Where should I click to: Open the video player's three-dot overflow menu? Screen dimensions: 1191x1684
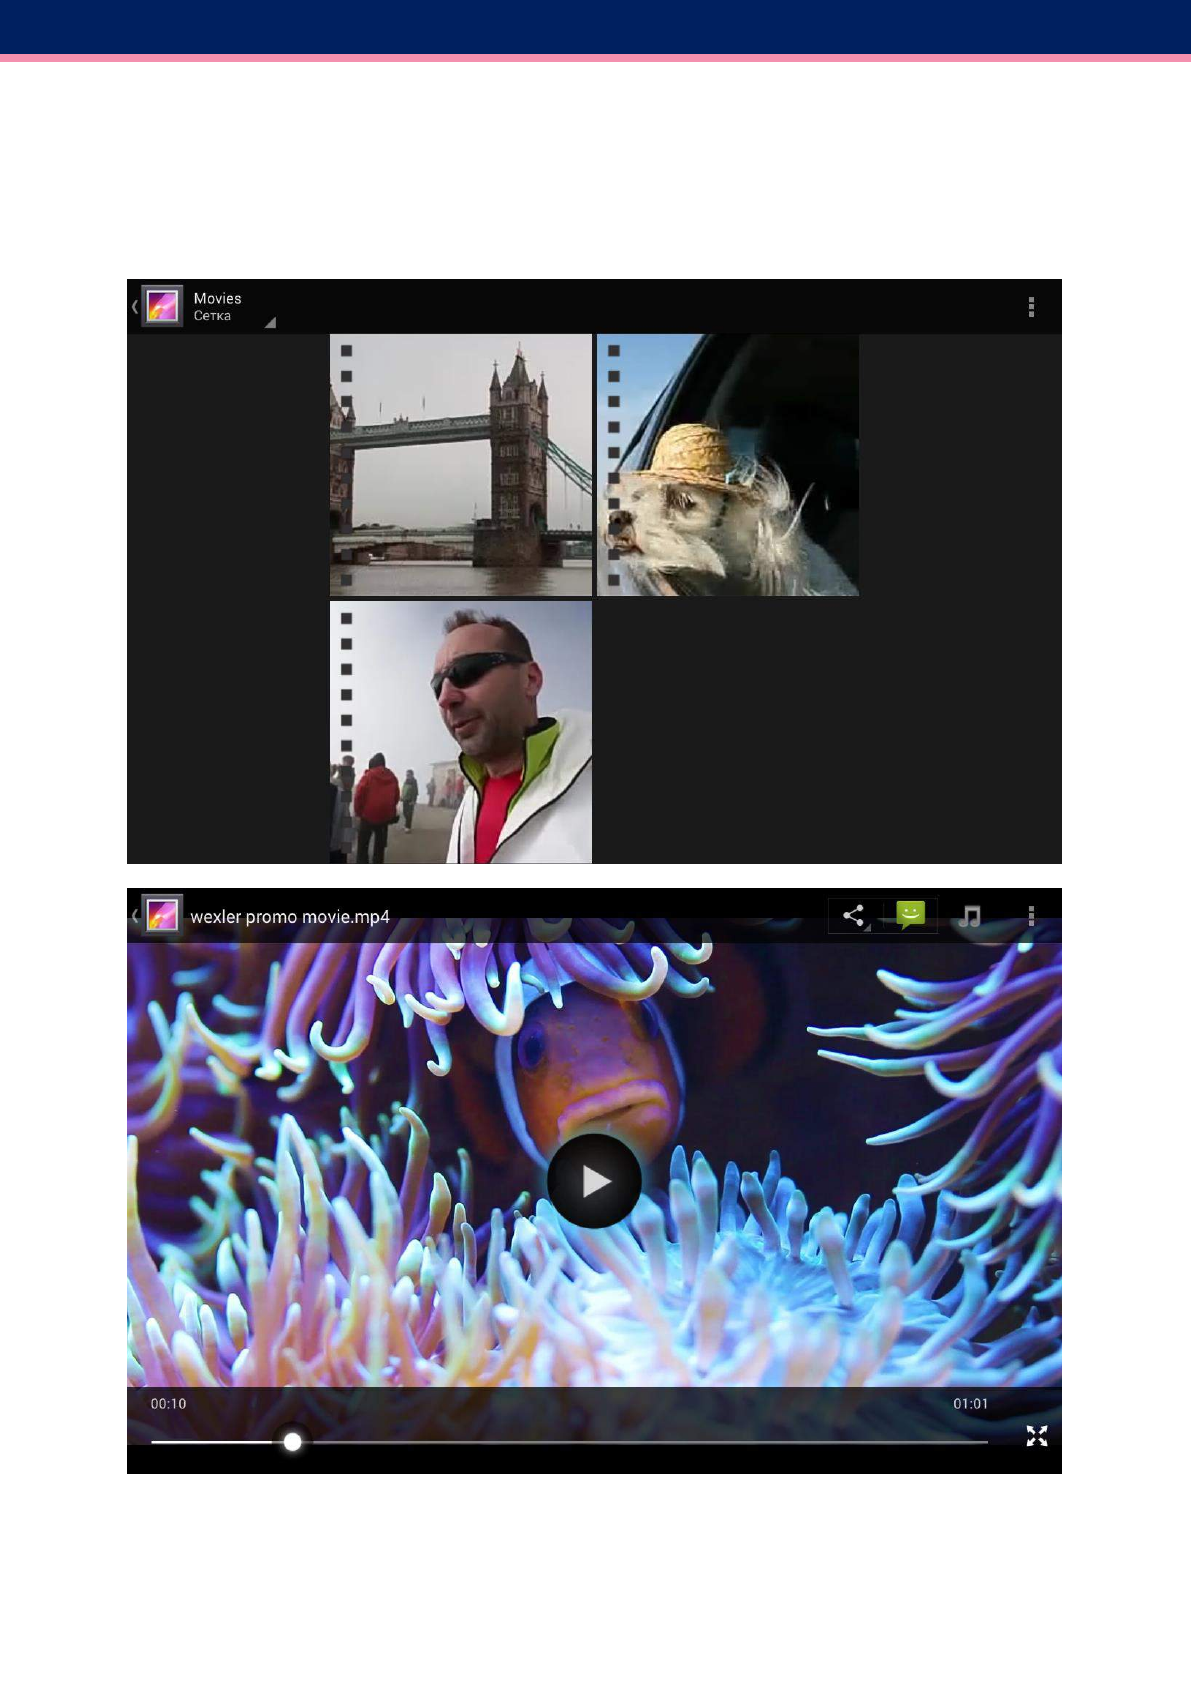[x=1031, y=916]
